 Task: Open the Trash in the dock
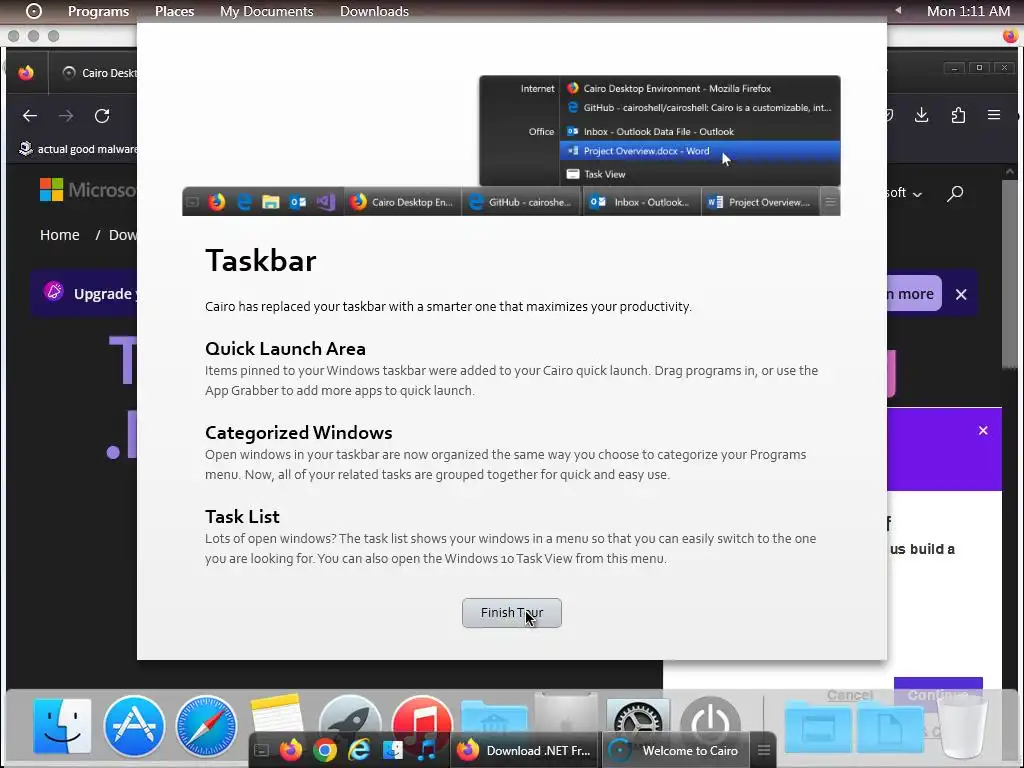[x=963, y=728]
